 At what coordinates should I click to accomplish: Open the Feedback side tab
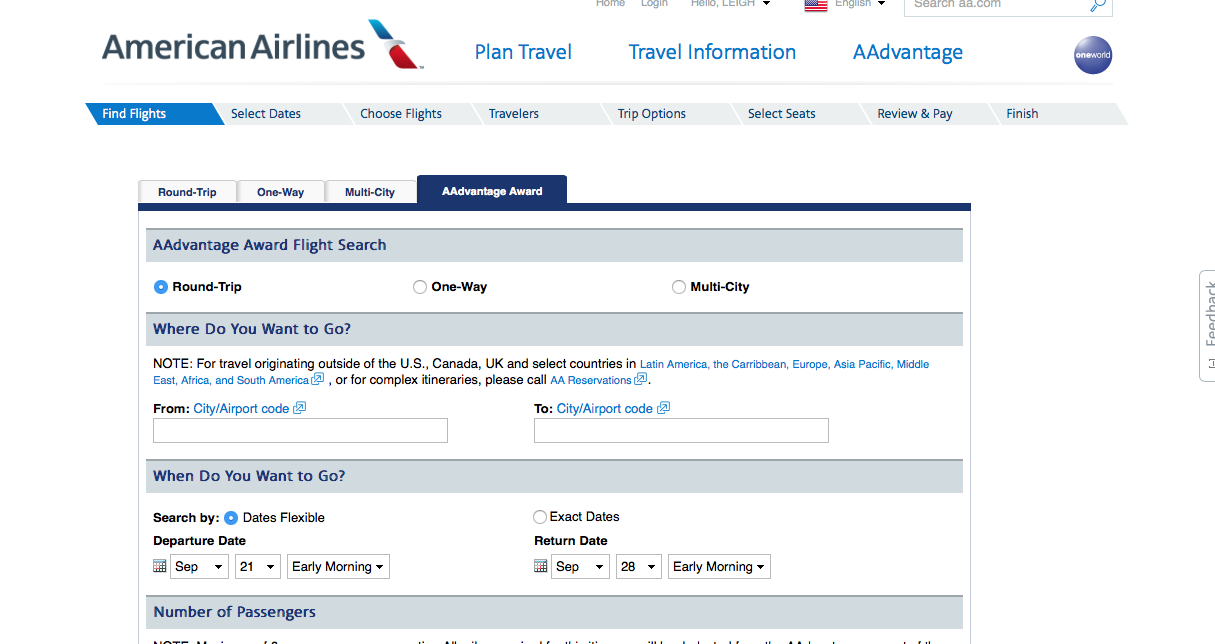1207,325
